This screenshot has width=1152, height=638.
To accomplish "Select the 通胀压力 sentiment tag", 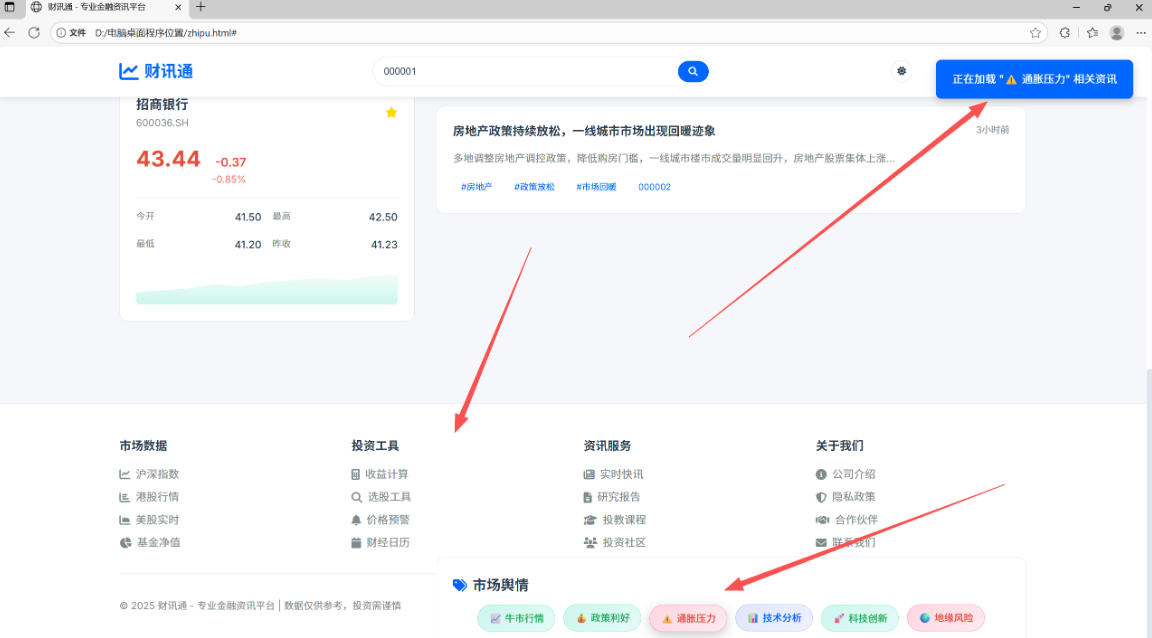I will click(688, 618).
